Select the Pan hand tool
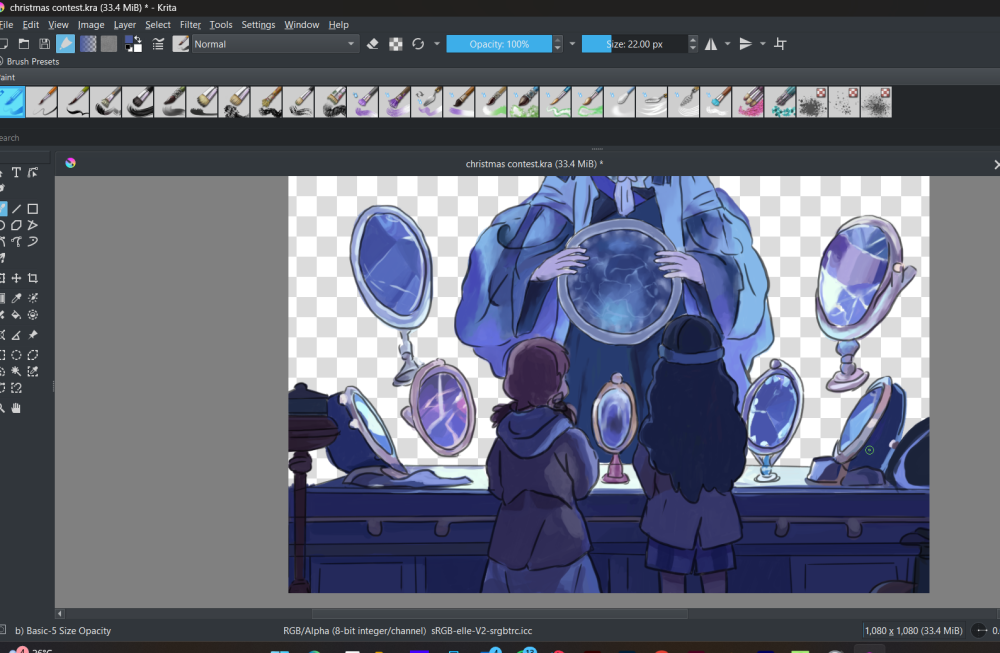Viewport: 1000px width, 653px height. coord(16,408)
